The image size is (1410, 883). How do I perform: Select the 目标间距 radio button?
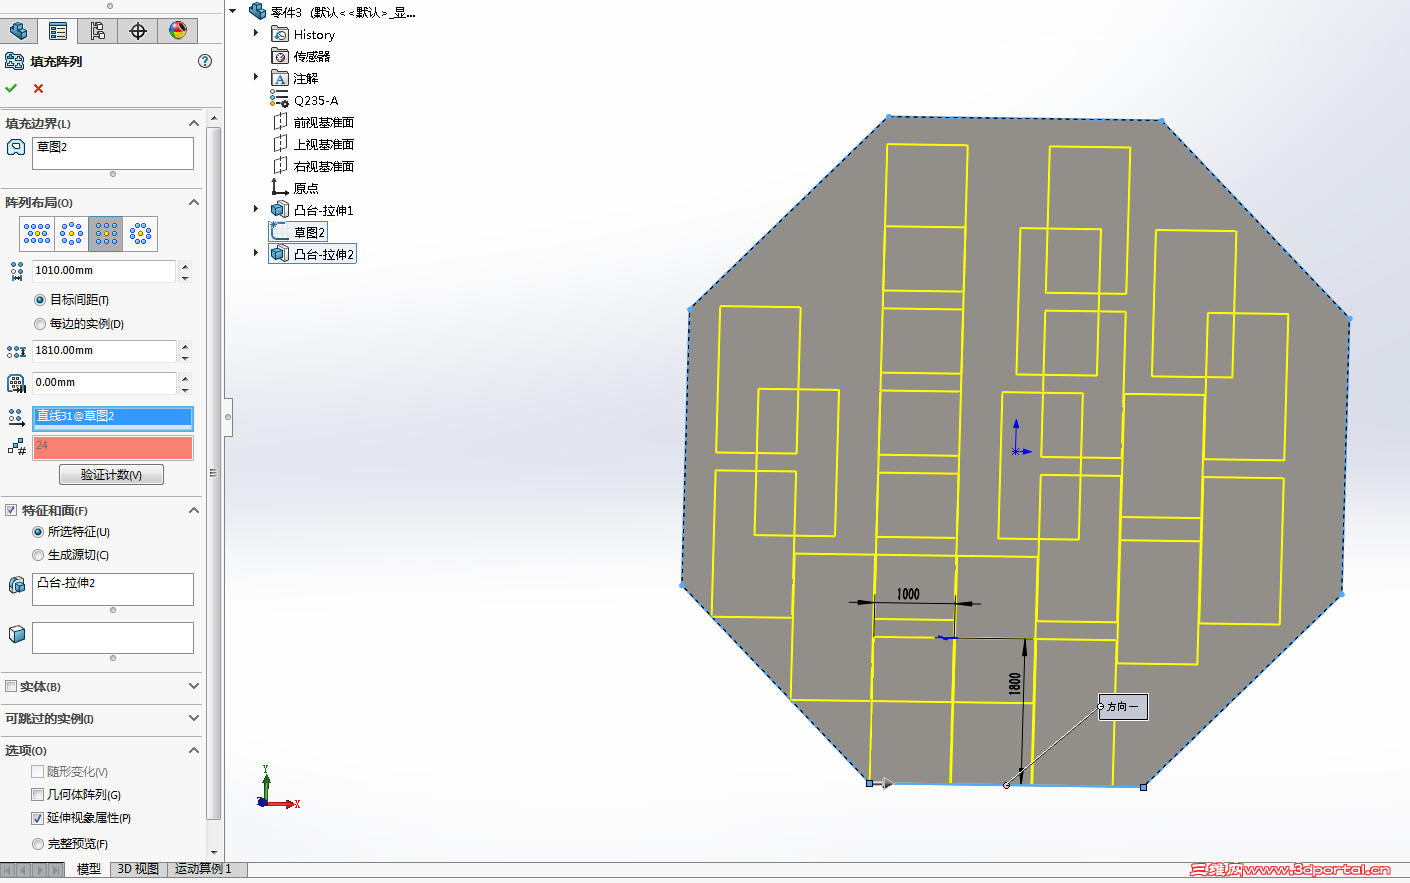(40, 300)
